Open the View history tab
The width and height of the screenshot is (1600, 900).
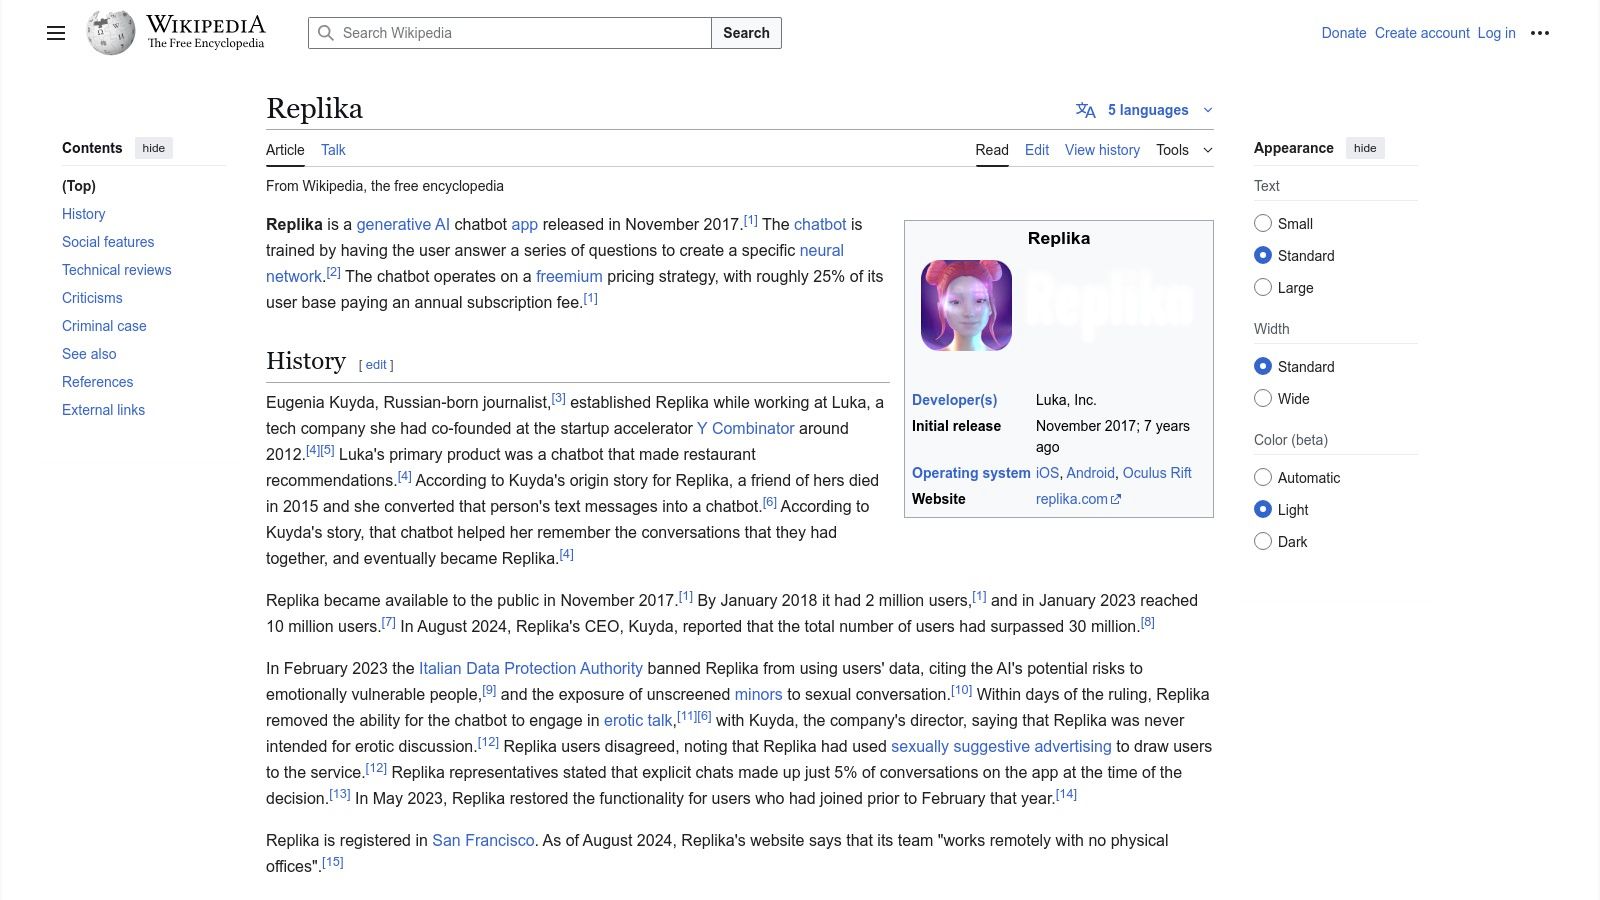pyautogui.click(x=1102, y=150)
